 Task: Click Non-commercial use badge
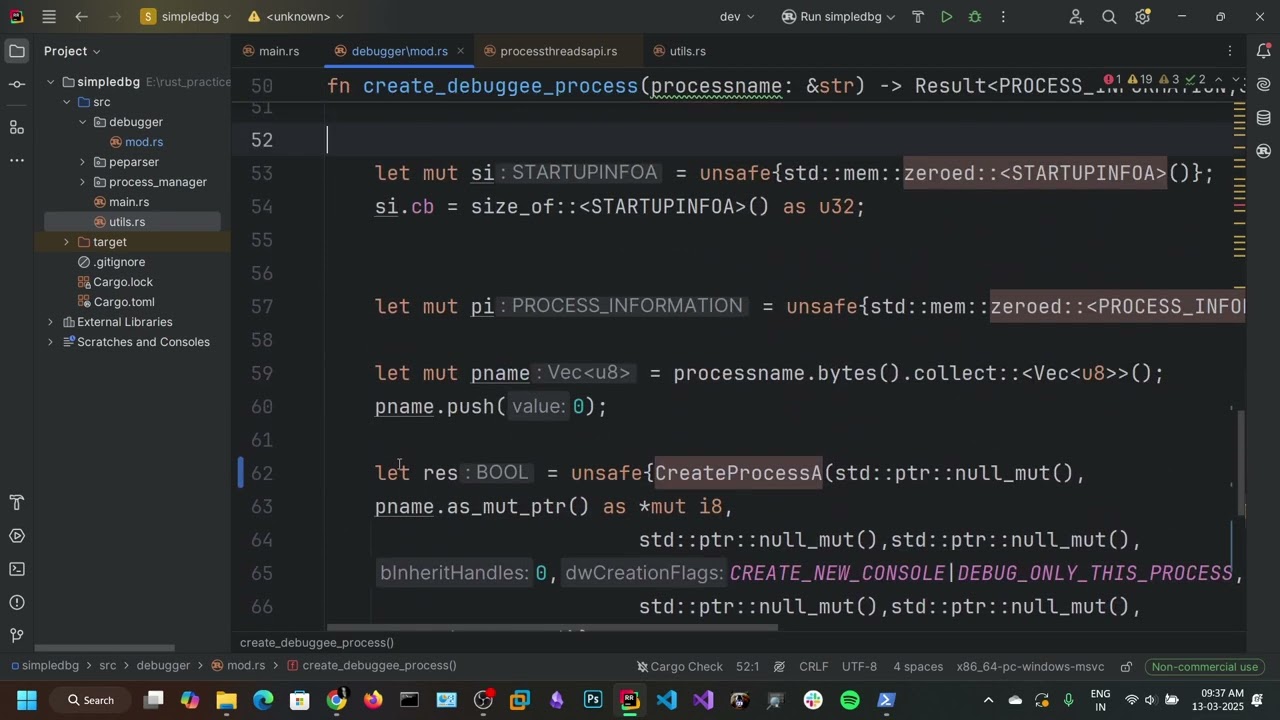pyautogui.click(x=1204, y=667)
